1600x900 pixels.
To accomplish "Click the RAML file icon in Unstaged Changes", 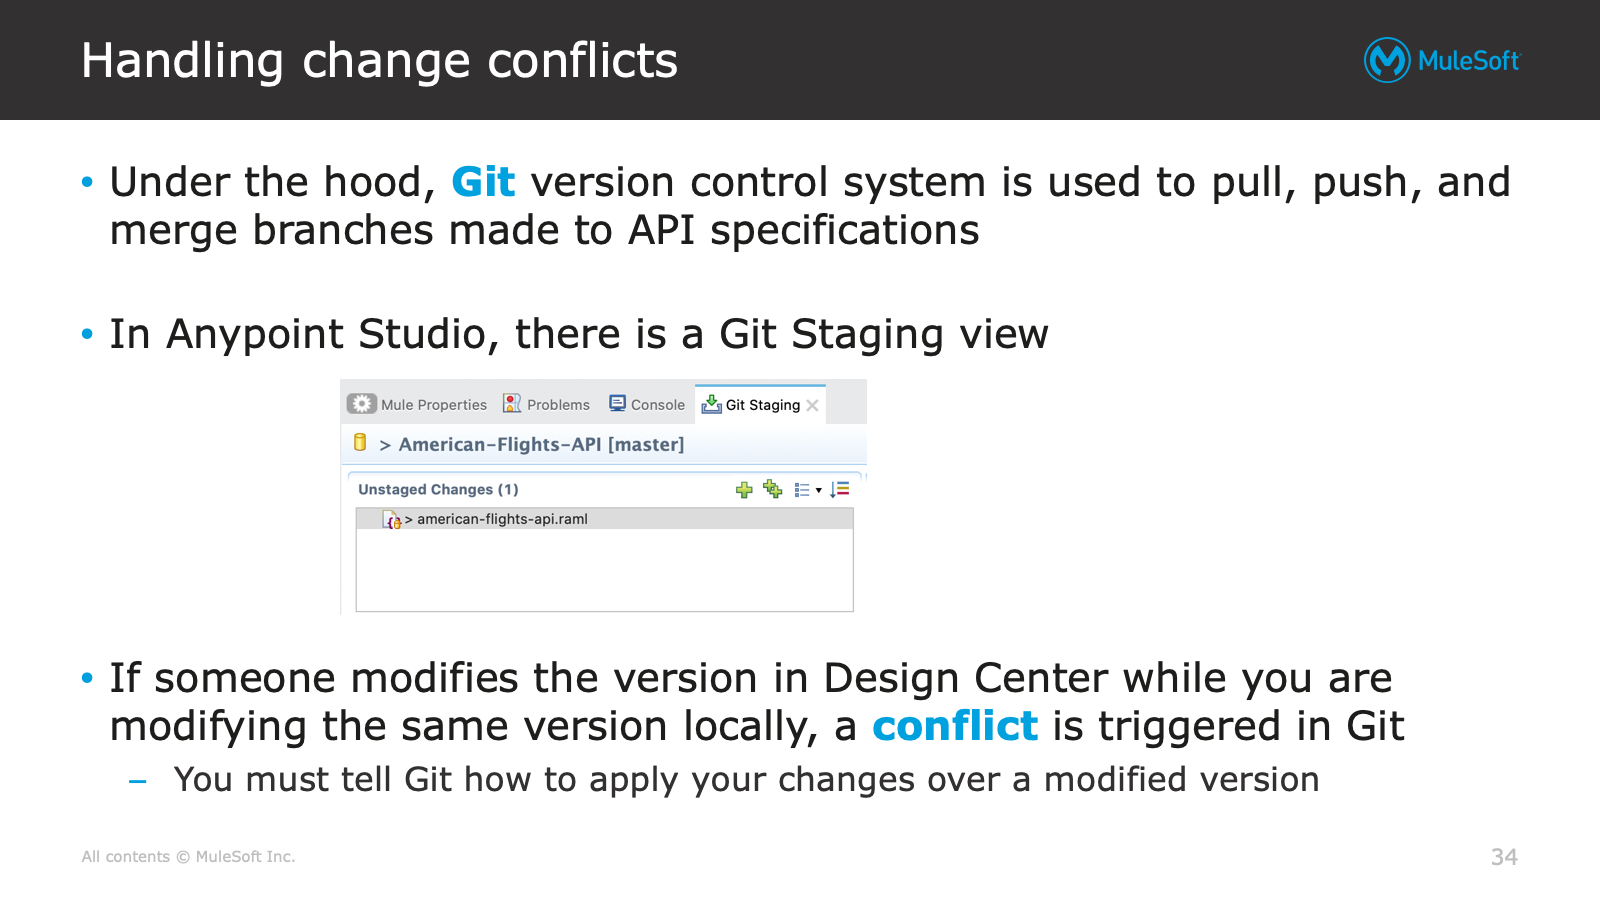I will (x=392, y=519).
